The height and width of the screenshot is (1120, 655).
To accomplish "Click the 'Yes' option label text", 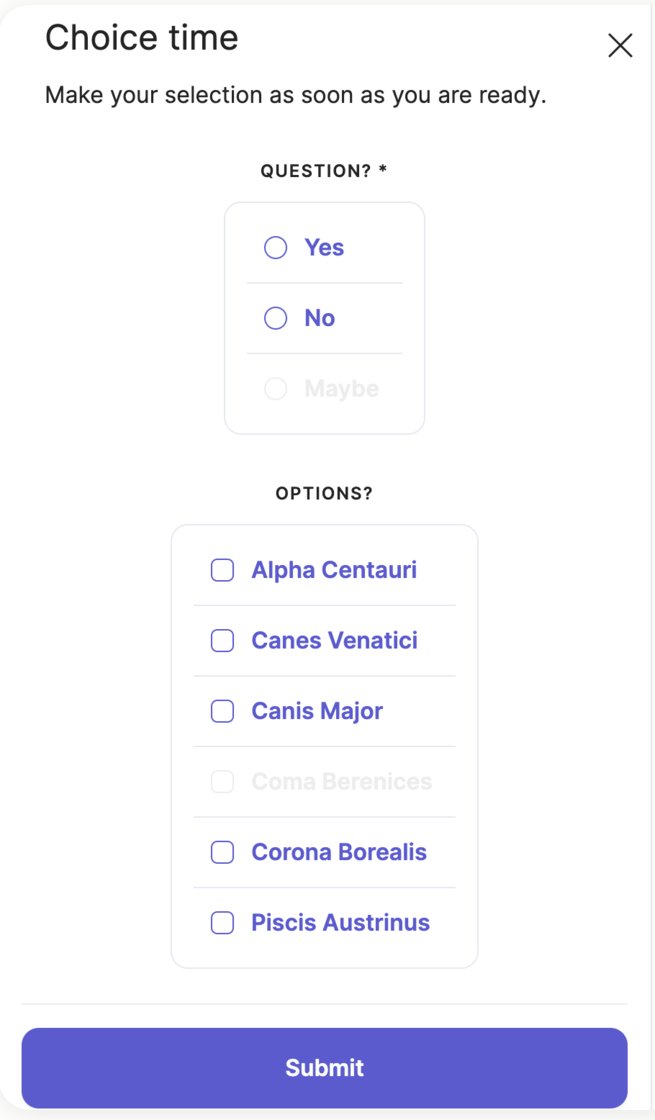I will click(324, 248).
